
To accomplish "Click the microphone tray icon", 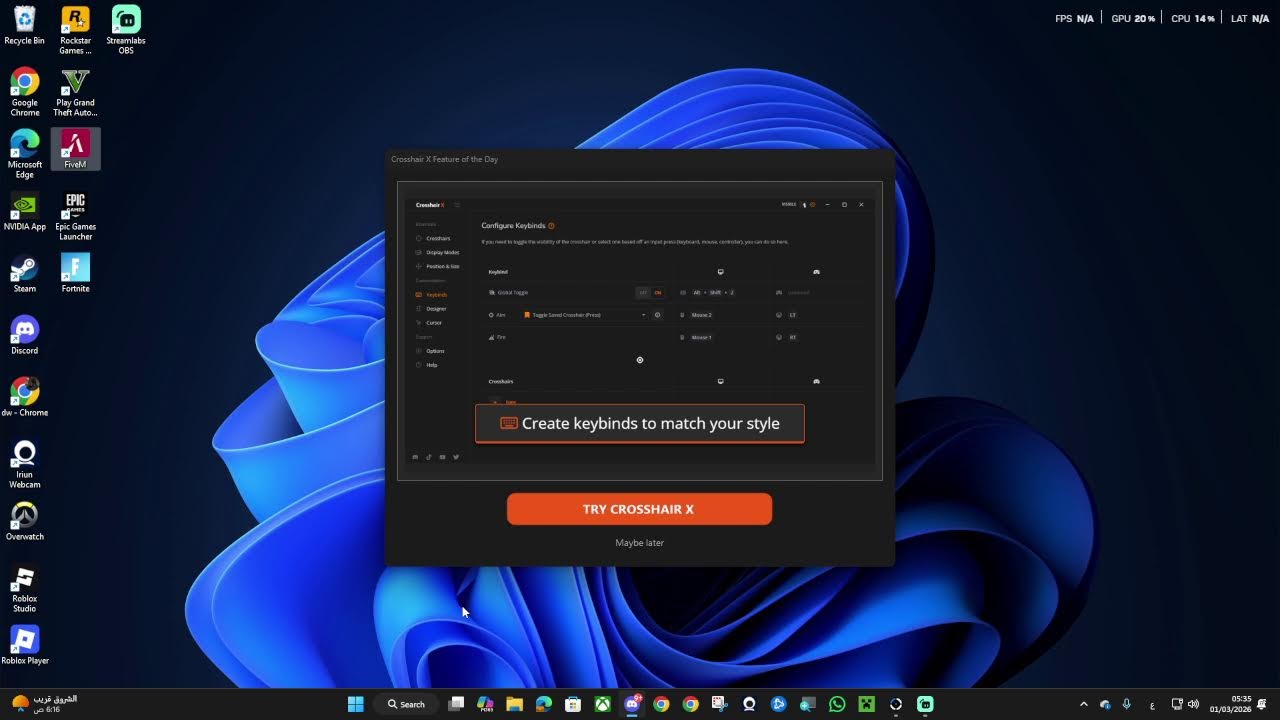I will [1127, 704].
